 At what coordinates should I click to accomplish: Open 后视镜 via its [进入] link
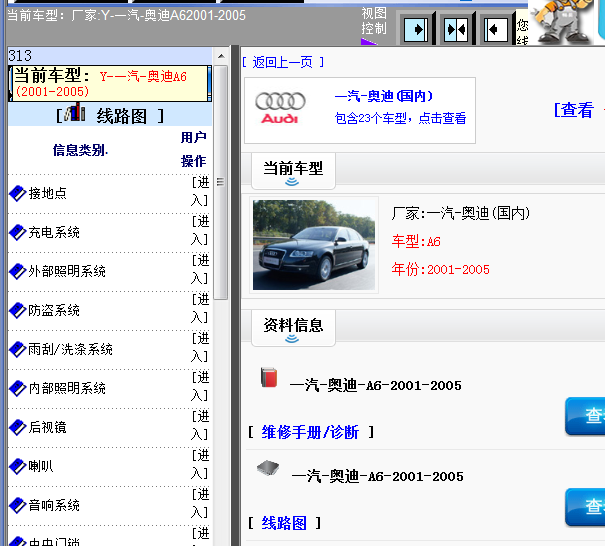pos(200,425)
